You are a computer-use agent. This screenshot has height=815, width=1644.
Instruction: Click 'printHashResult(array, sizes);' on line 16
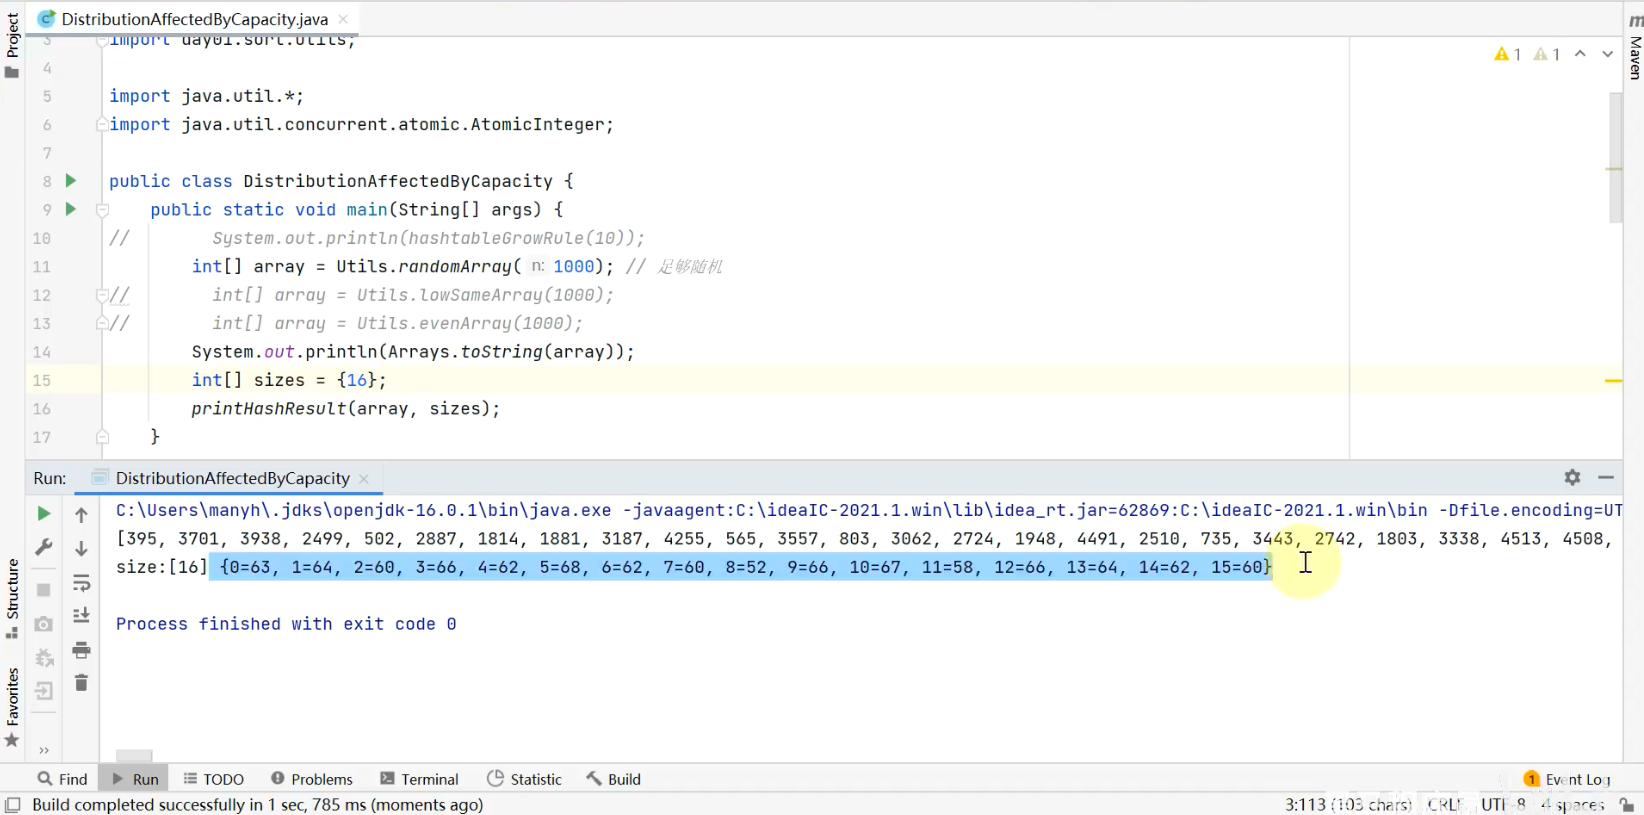[345, 409]
